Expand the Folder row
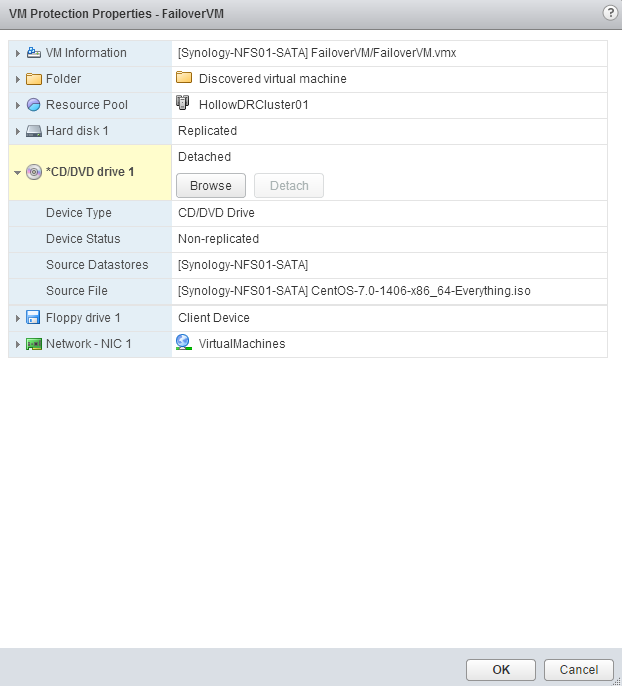Image resolution: width=622 pixels, height=686 pixels. (18, 79)
